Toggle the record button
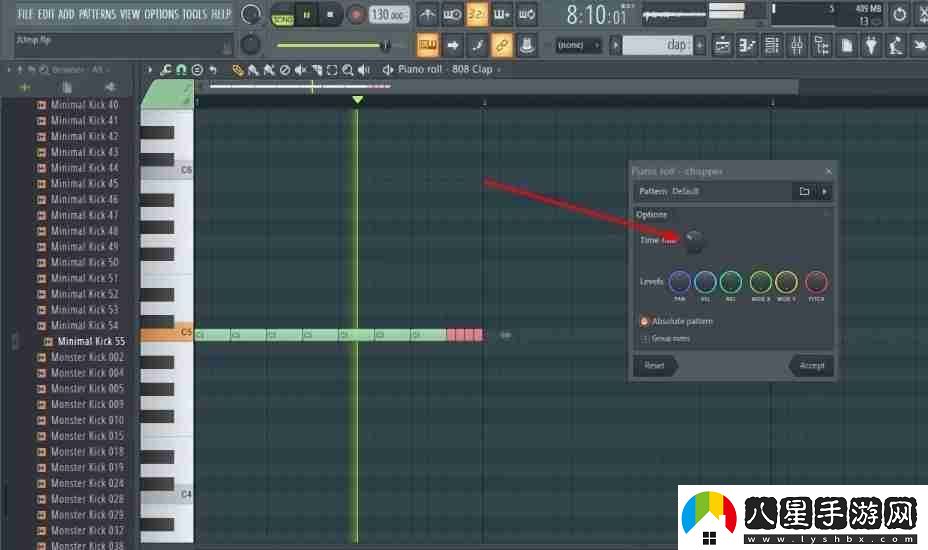 (x=356, y=15)
